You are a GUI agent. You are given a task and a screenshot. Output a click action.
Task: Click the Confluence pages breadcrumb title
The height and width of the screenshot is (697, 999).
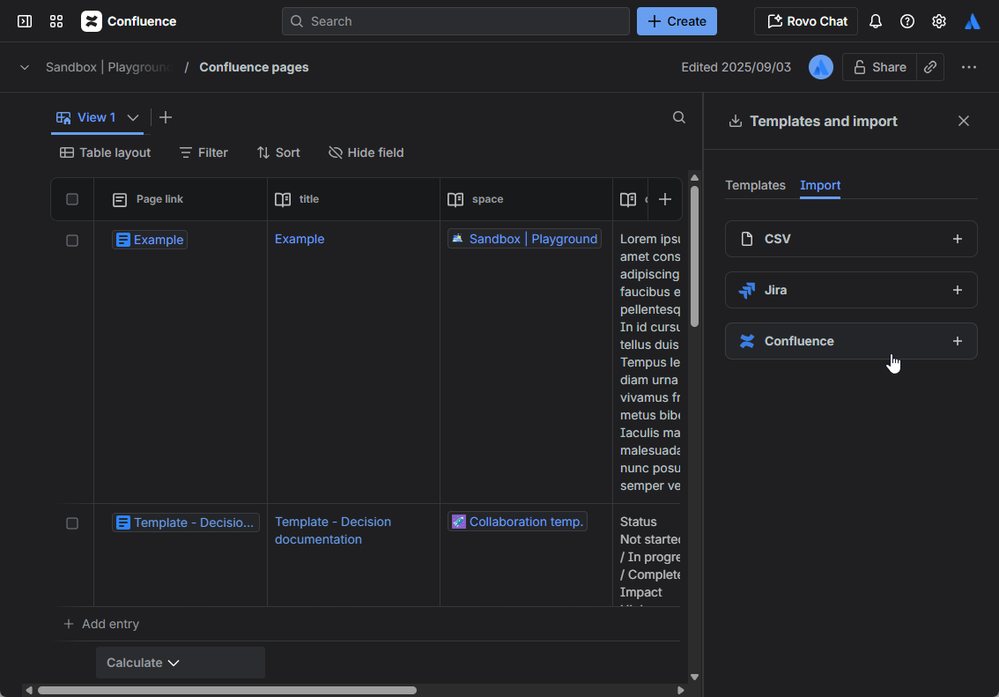(x=254, y=67)
